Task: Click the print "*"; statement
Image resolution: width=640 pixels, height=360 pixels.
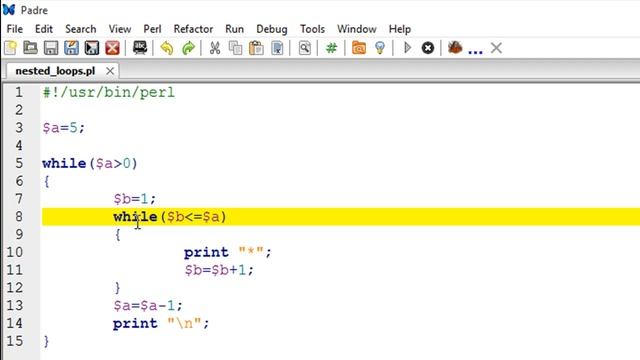Action: pyautogui.click(x=227, y=252)
